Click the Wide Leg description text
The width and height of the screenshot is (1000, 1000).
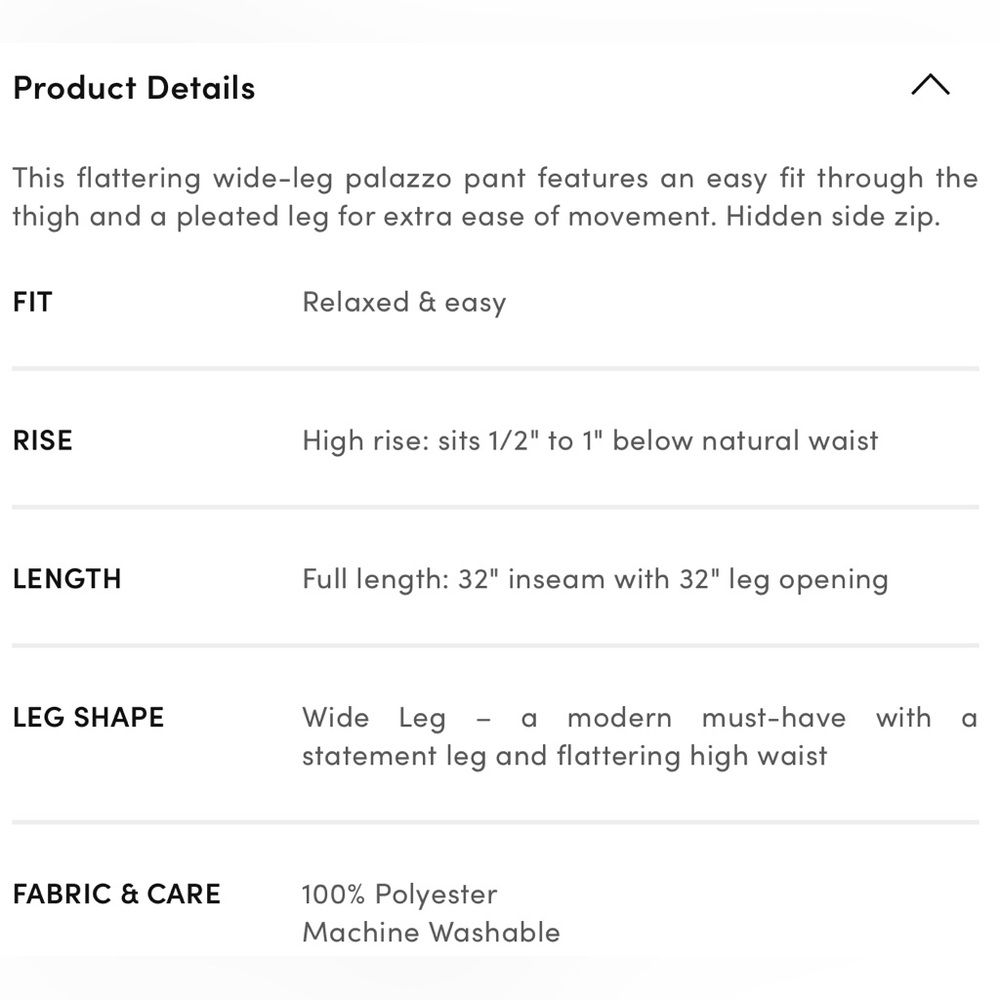point(640,737)
